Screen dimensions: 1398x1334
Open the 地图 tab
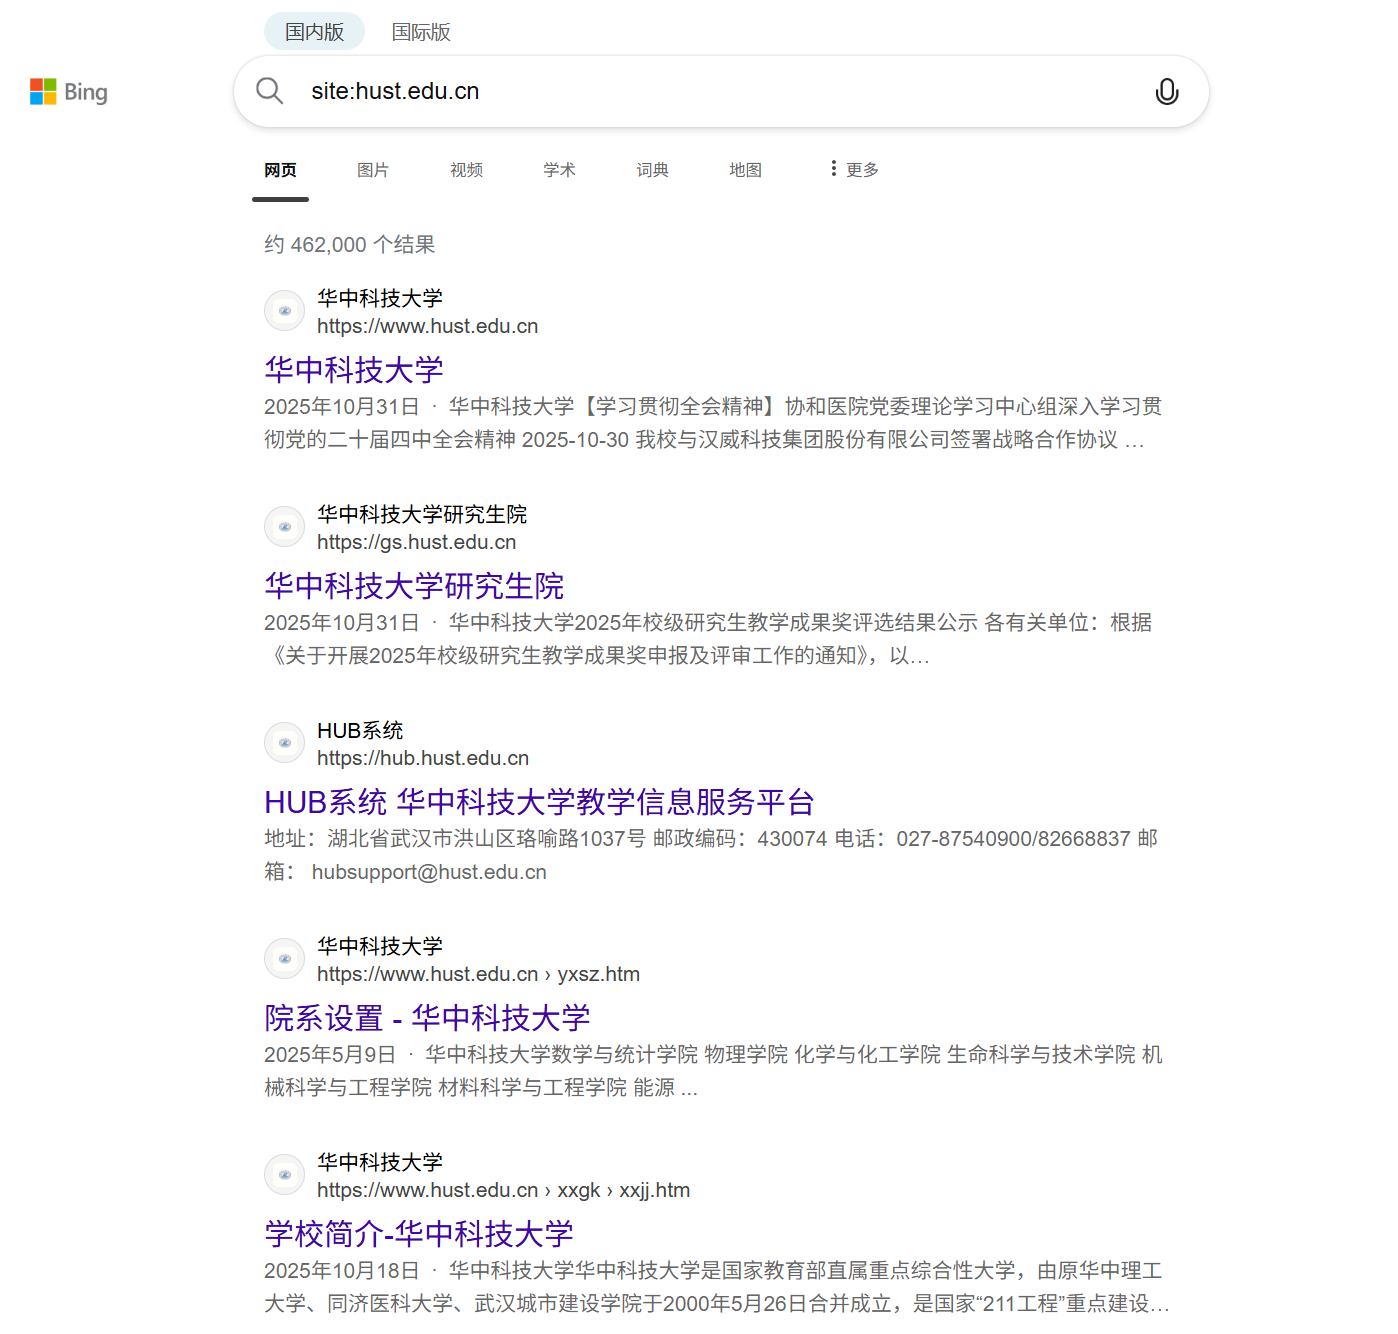(x=745, y=170)
